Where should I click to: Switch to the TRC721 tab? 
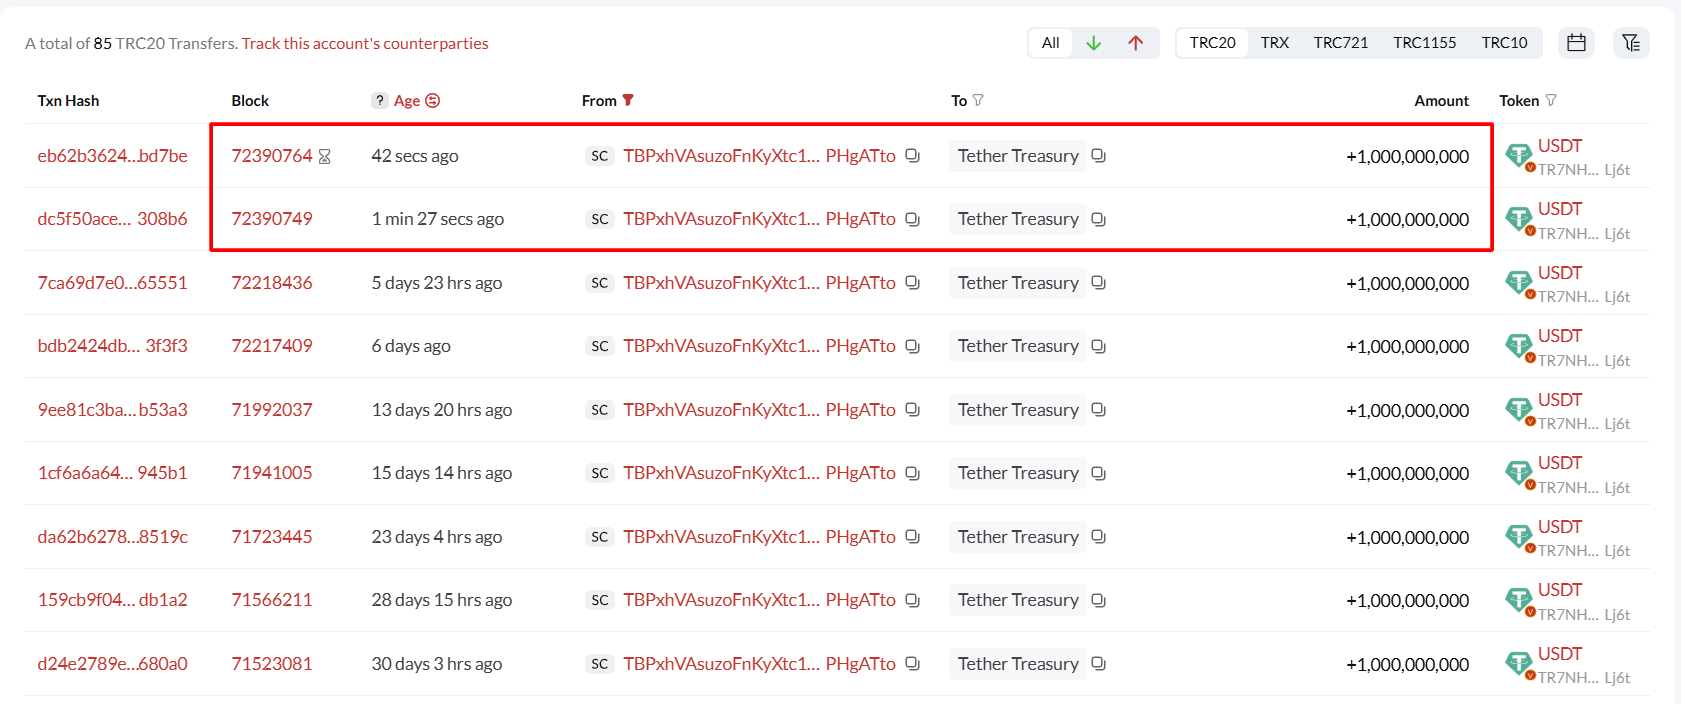1340,43
